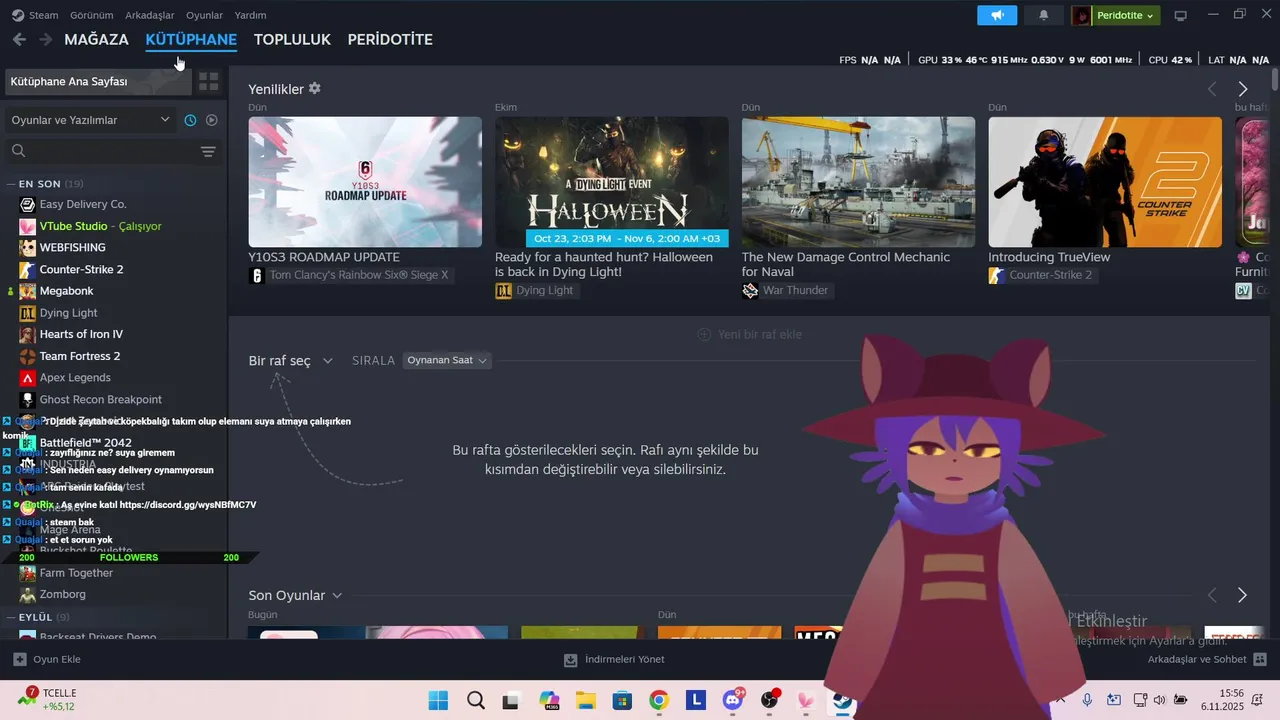Open Windows taskbar search
Image resolution: width=1280 pixels, height=720 pixels.
[475, 701]
